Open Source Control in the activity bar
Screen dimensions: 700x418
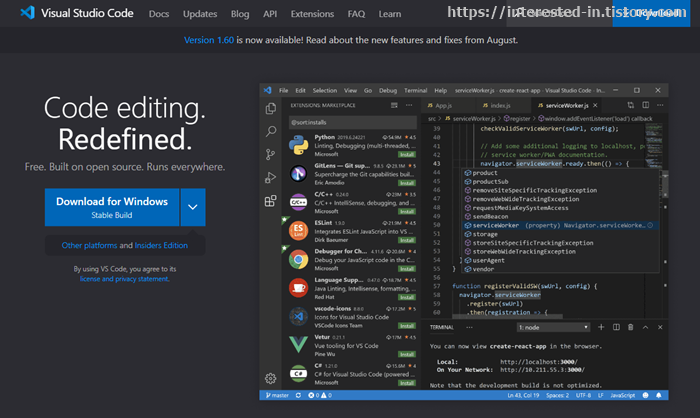click(271, 155)
